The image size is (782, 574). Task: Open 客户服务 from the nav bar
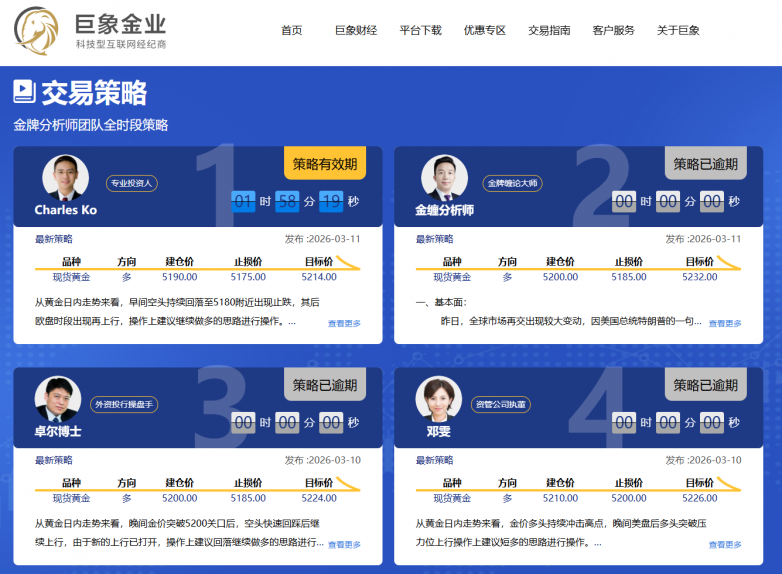coord(613,30)
